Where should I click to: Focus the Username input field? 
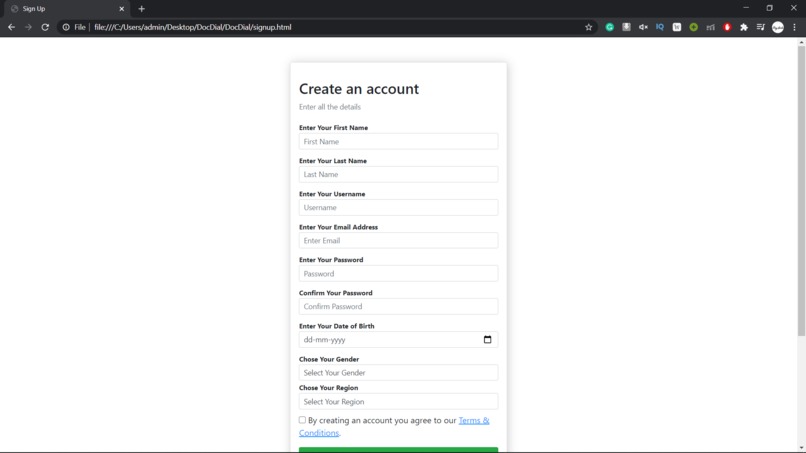pyautogui.click(x=398, y=207)
